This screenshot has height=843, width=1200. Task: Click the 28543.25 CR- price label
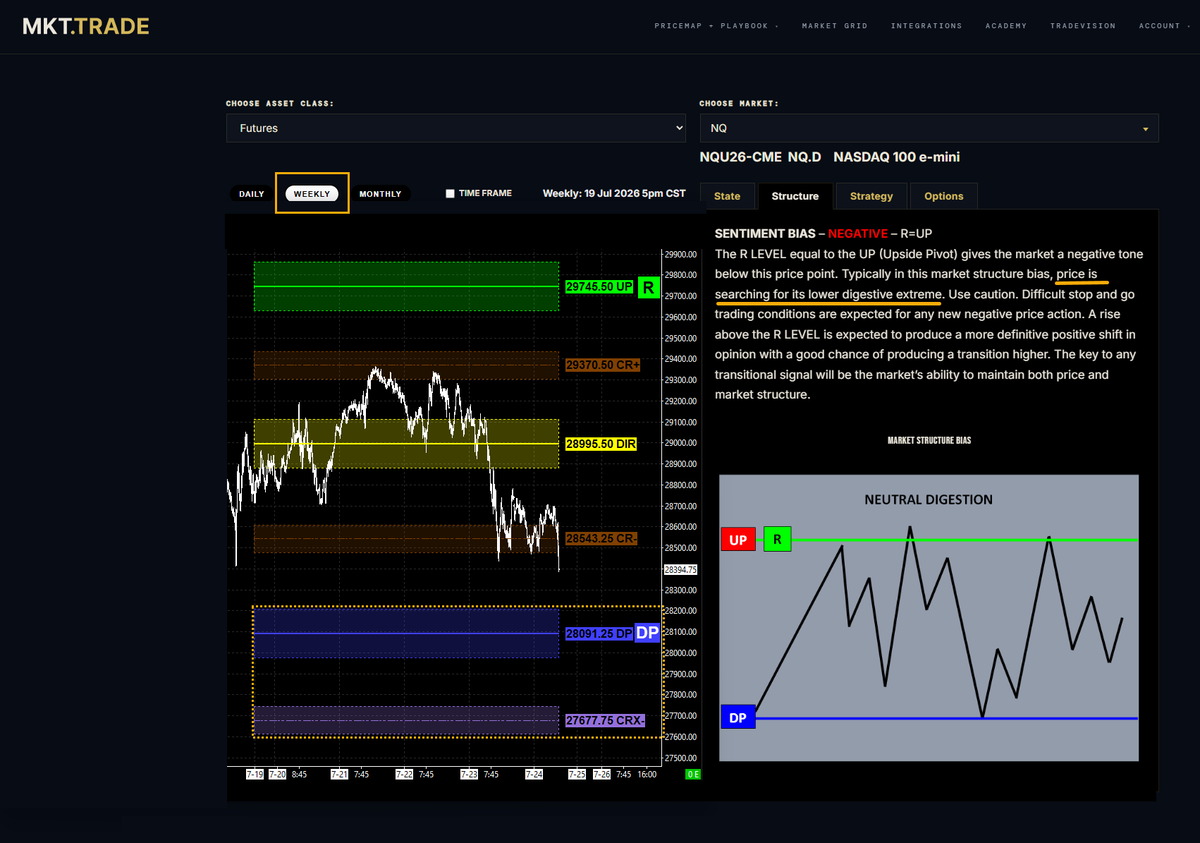click(601, 538)
